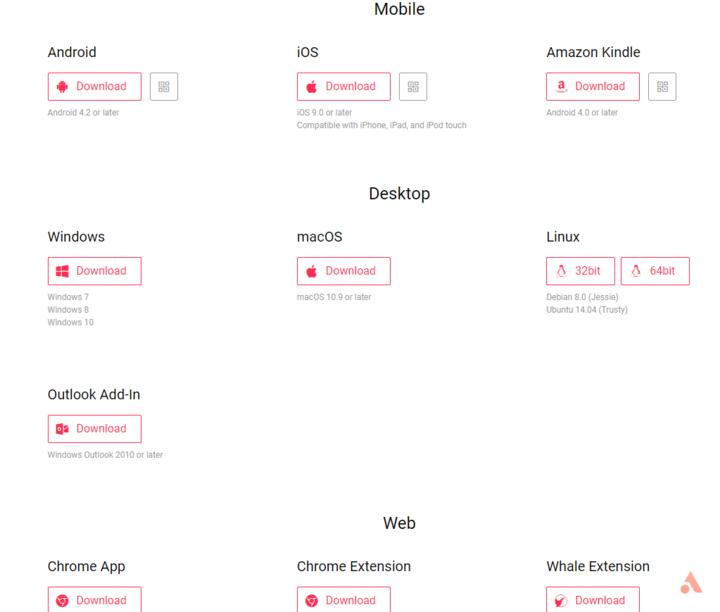Click the Apple logo in iOS Download
This screenshot has height=612, width=720.
312,86
